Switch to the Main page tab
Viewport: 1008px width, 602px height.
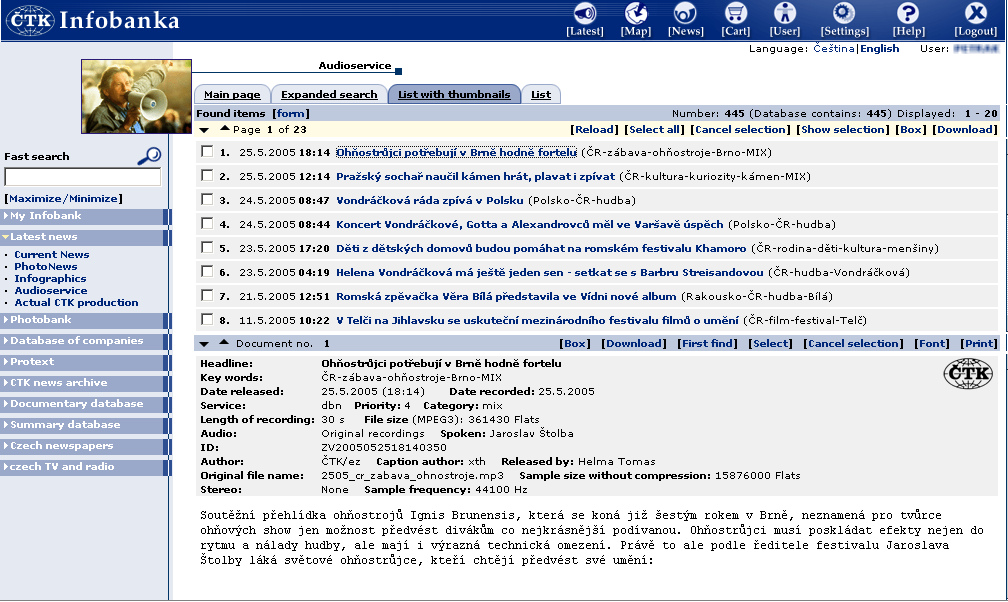tap(232, 95)
